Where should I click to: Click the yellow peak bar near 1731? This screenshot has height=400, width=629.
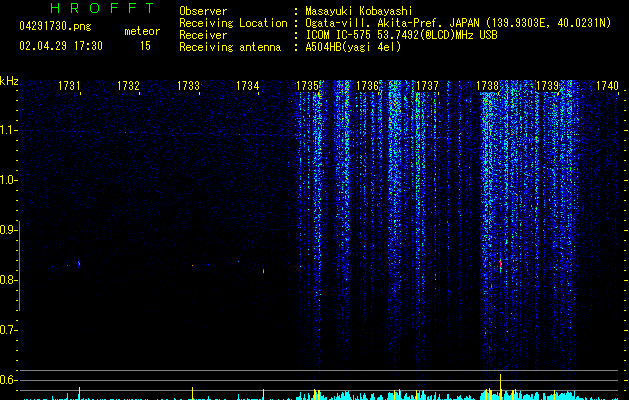(79, 393)
